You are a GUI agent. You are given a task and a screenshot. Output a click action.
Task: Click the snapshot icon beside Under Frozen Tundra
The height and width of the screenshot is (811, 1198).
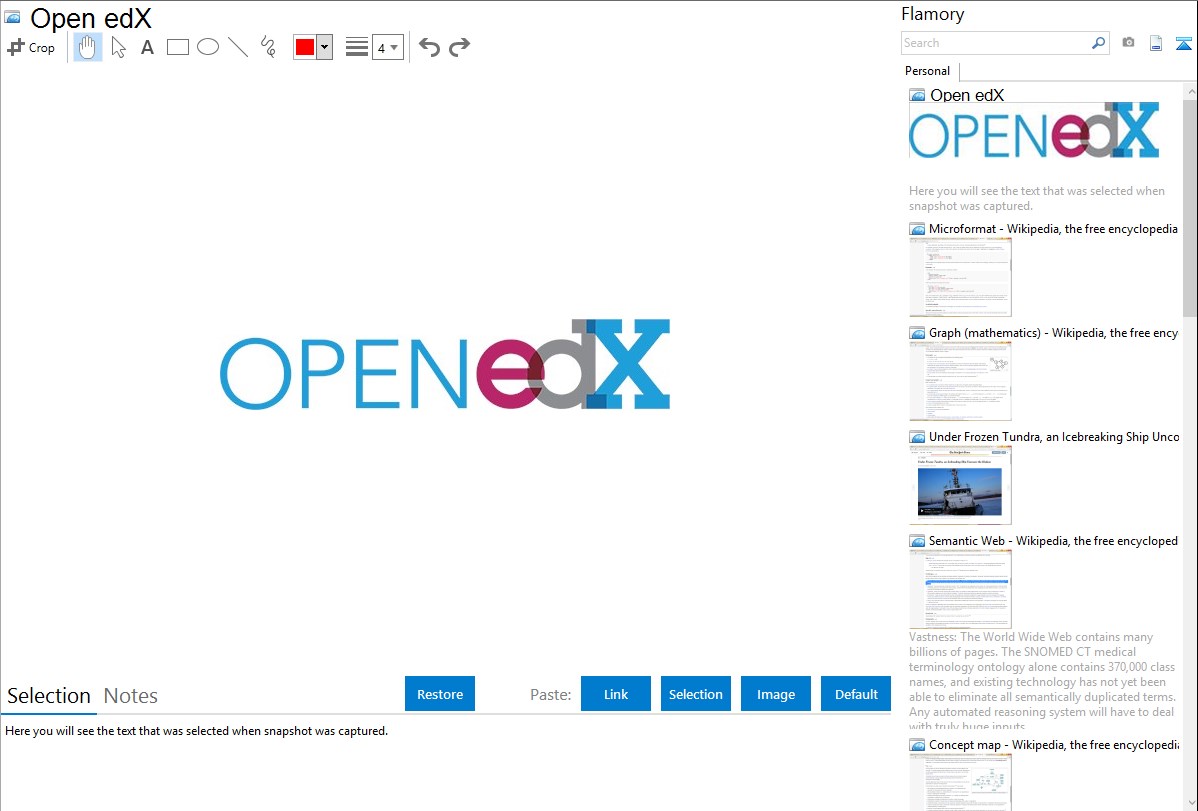(x=918, y=437)
